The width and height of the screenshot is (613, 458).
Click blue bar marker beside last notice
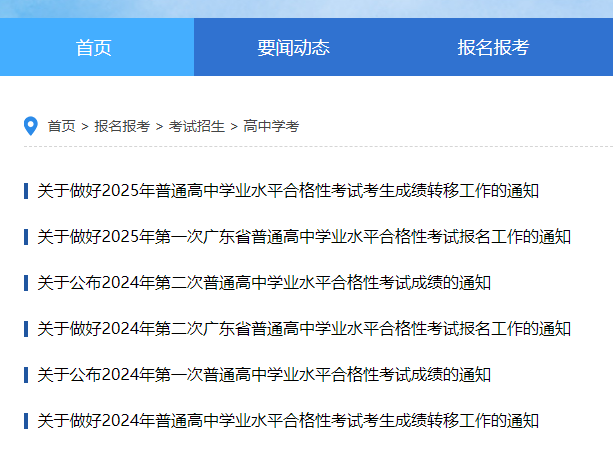tap(26, 421)
